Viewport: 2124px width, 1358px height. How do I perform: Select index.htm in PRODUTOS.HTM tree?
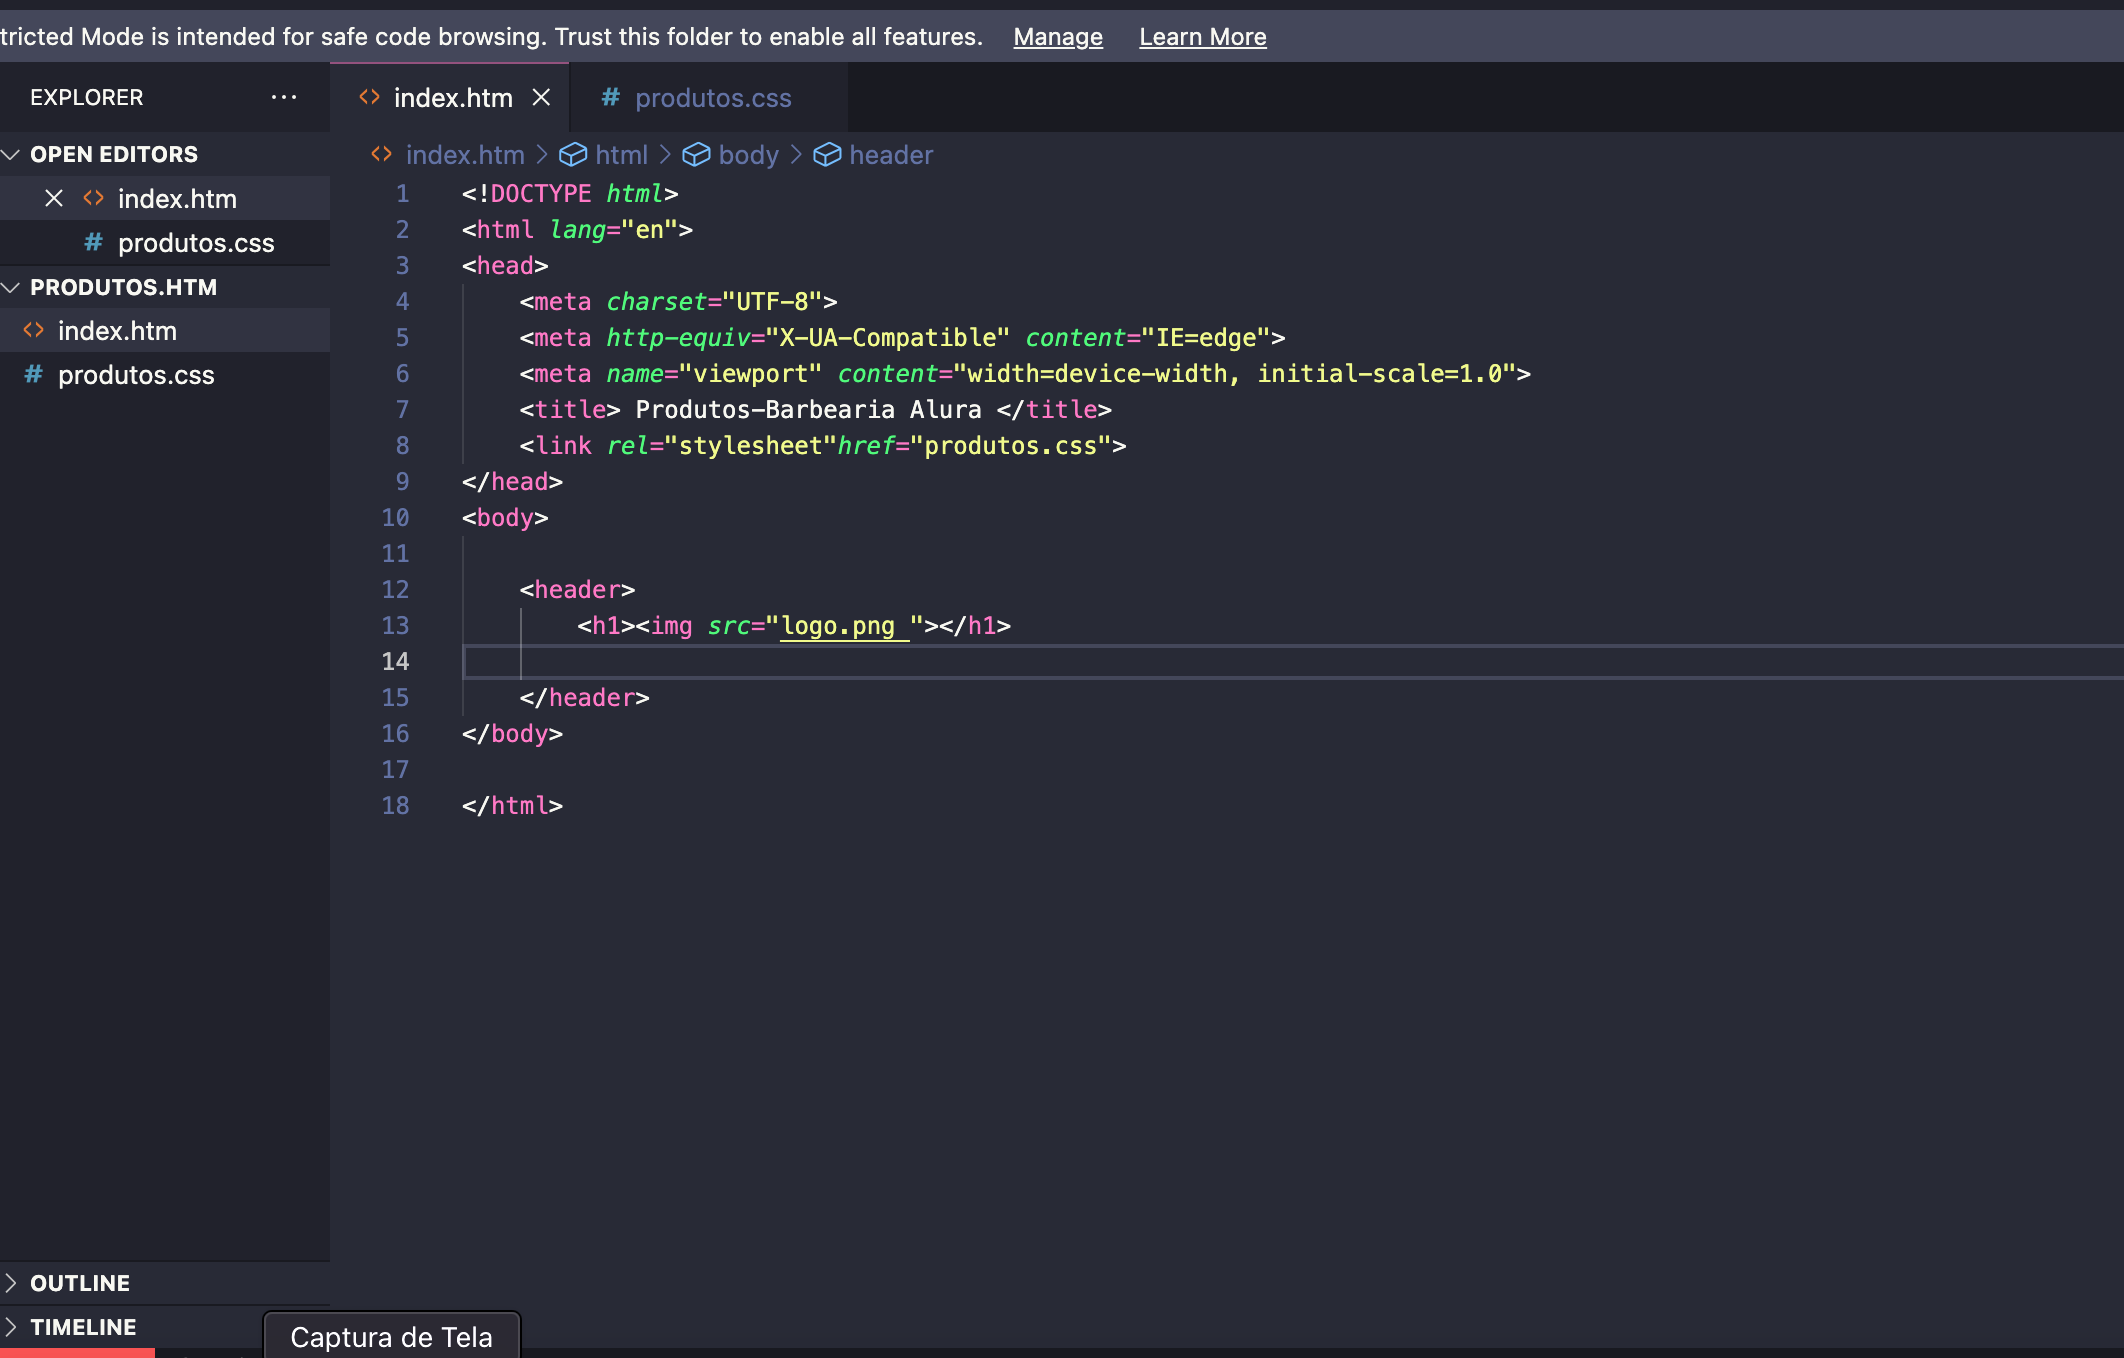118,330
